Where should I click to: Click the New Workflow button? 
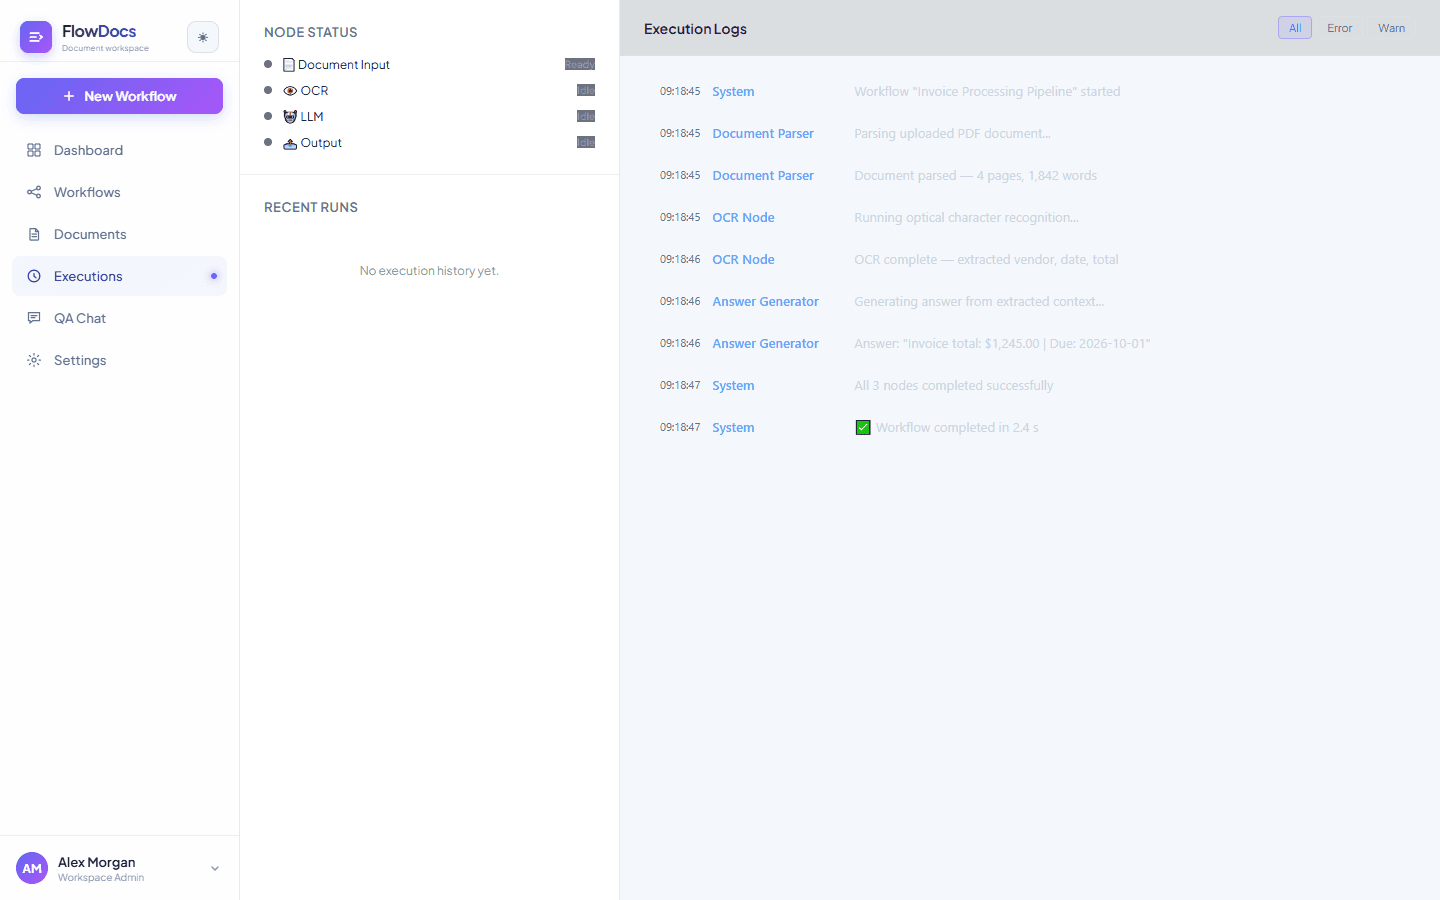[119, 96]
